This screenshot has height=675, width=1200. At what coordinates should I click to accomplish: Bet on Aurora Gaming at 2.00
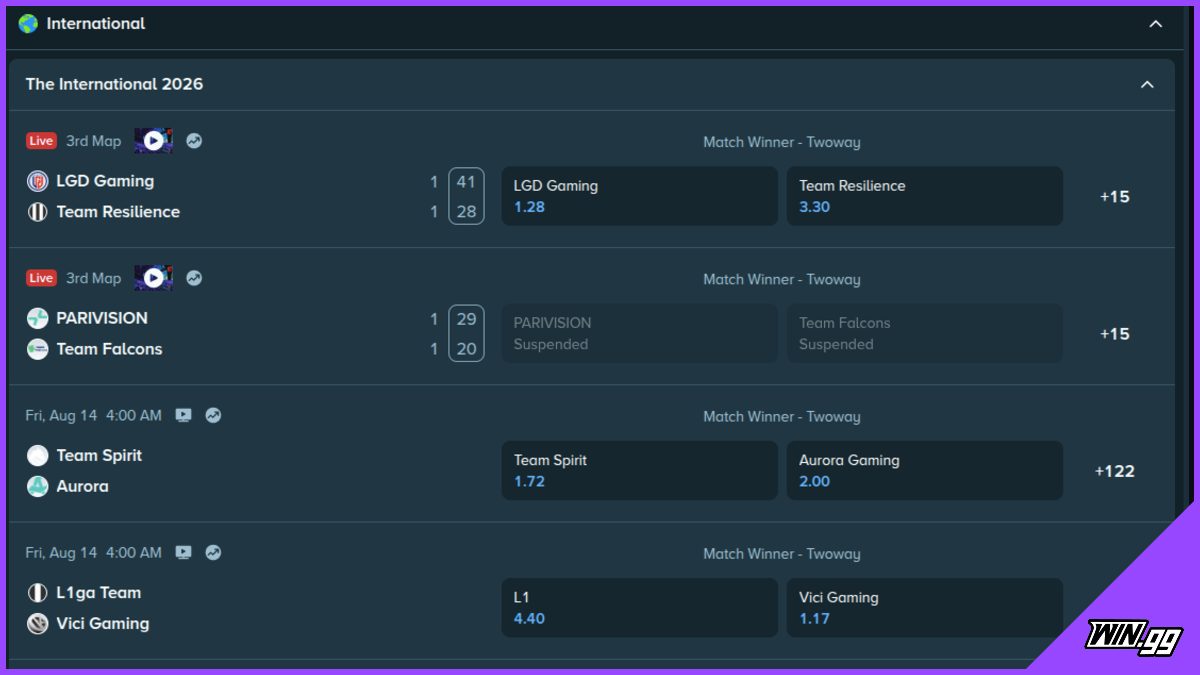[925, 470]
